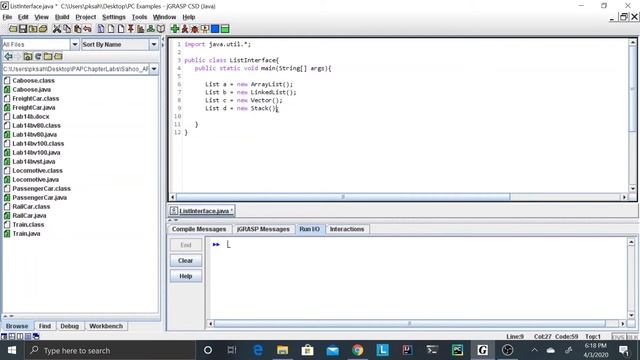Open the File menu
Viewport: 640px width, 360px height.
[7, 17]
